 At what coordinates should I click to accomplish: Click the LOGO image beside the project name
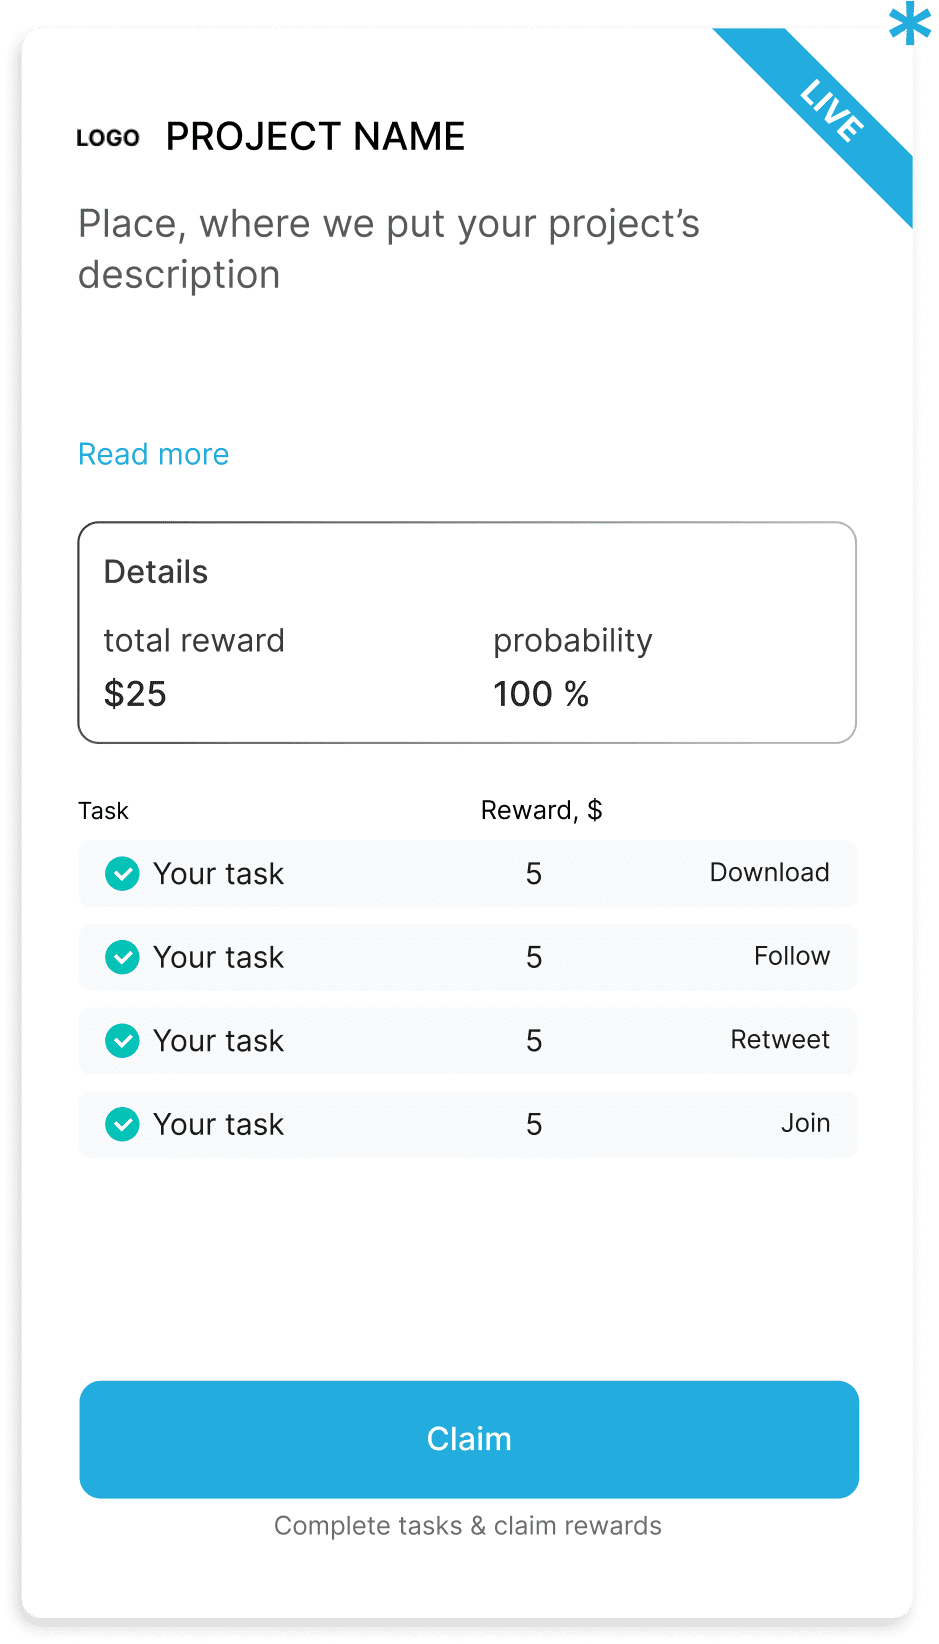coord(108,138)
